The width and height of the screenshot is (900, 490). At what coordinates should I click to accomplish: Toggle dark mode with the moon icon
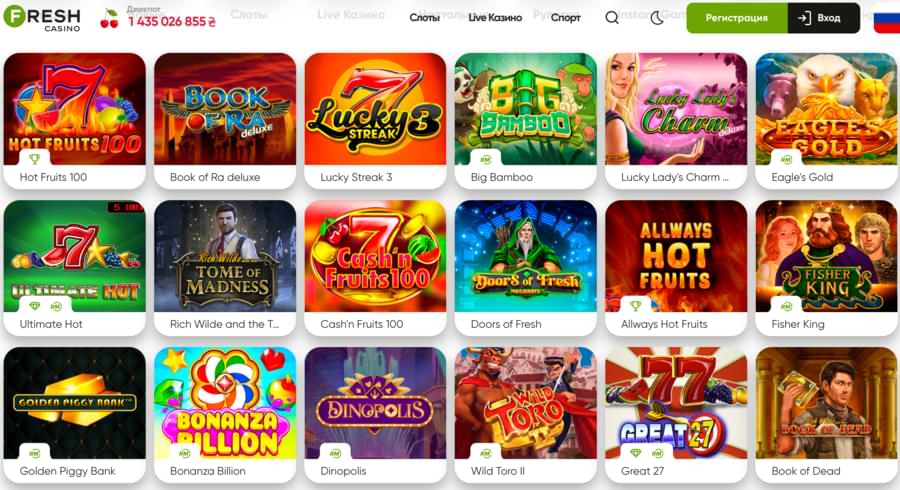point(657,18)
